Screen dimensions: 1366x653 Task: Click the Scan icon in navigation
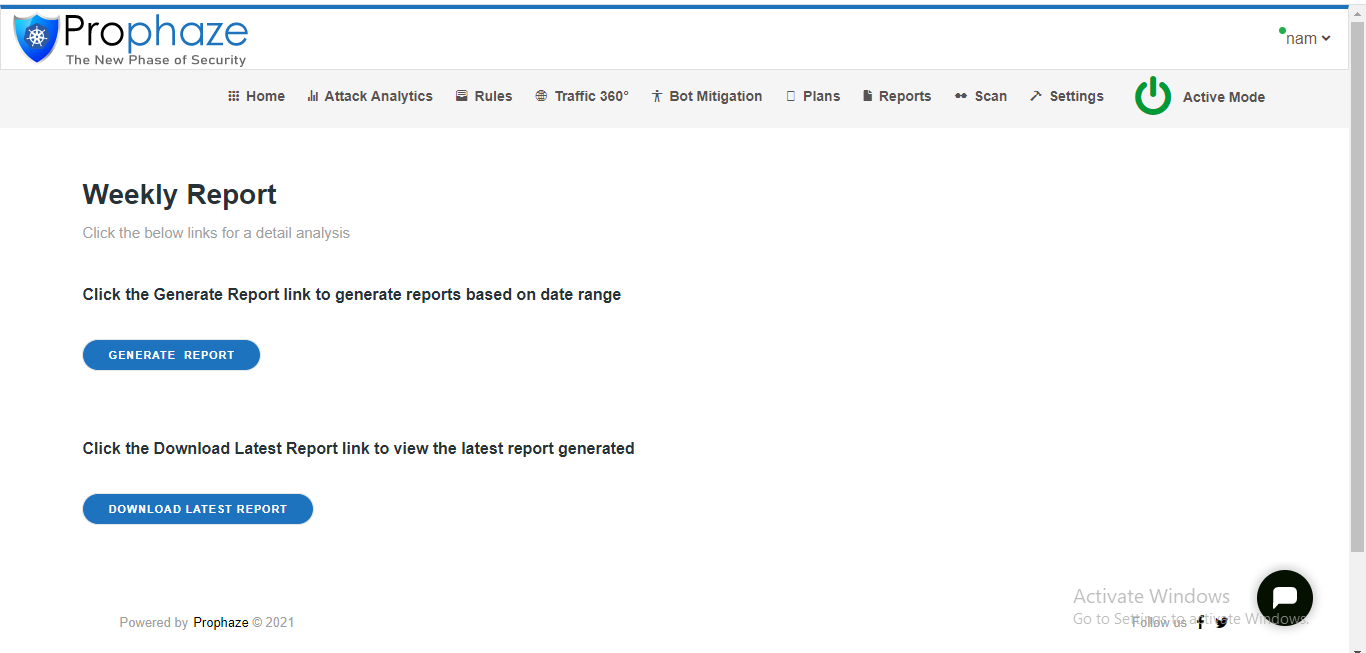961,96
